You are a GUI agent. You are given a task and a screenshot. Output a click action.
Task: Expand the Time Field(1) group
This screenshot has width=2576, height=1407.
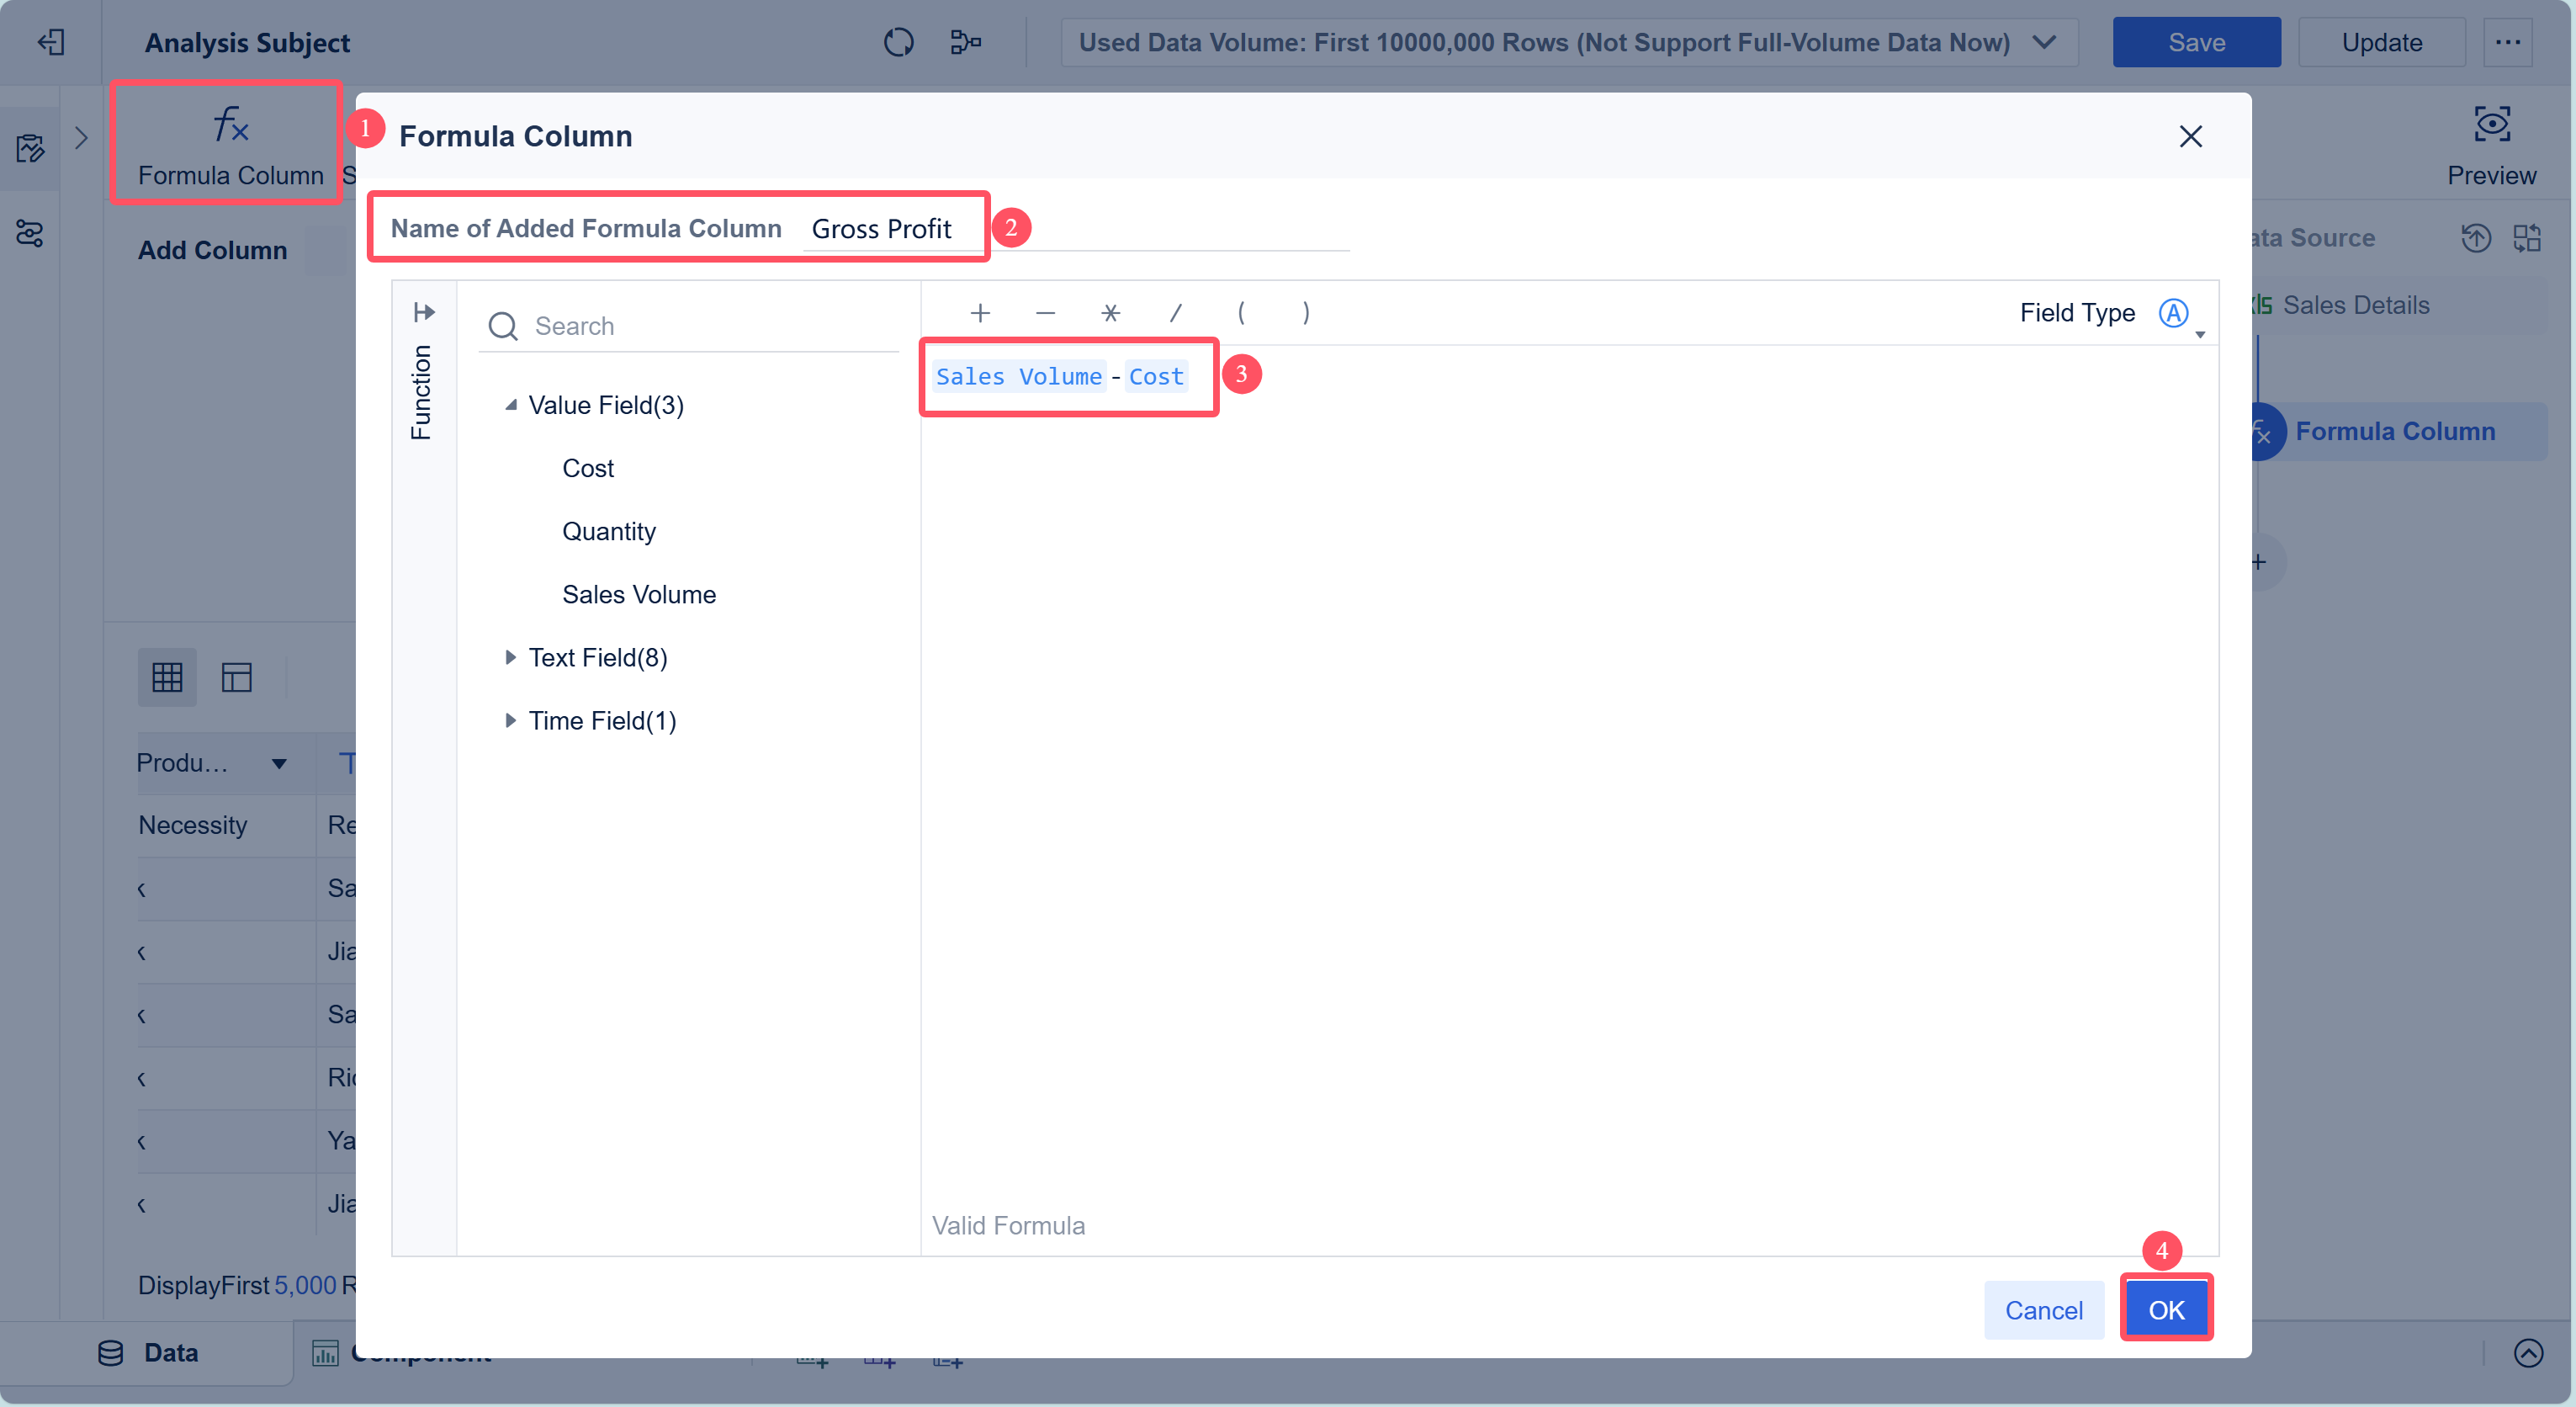point(510,720)
